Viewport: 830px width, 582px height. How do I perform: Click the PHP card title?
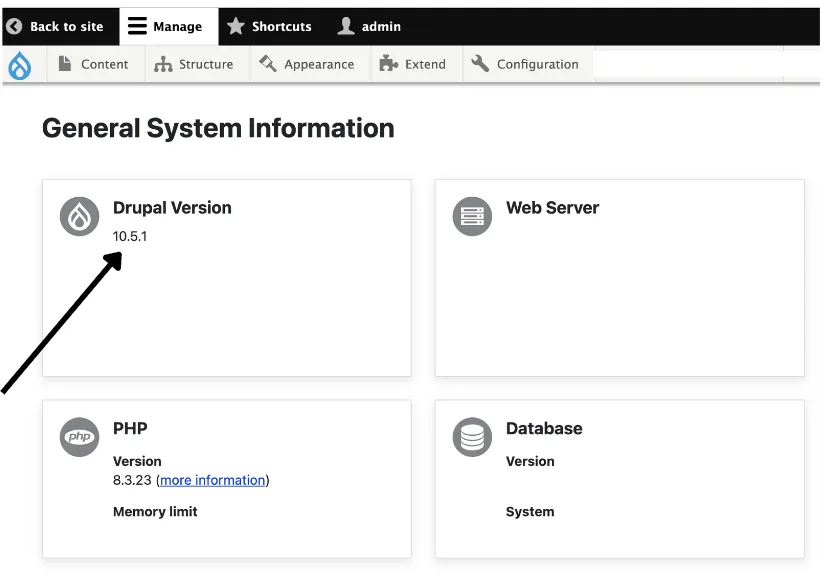(x=130, y=428)
